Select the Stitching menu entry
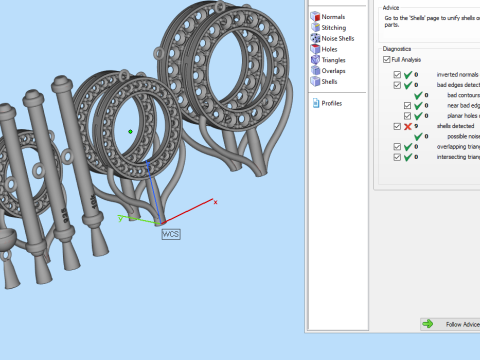The width and height of the screenshot is (480, 360). tap(334, 28)
